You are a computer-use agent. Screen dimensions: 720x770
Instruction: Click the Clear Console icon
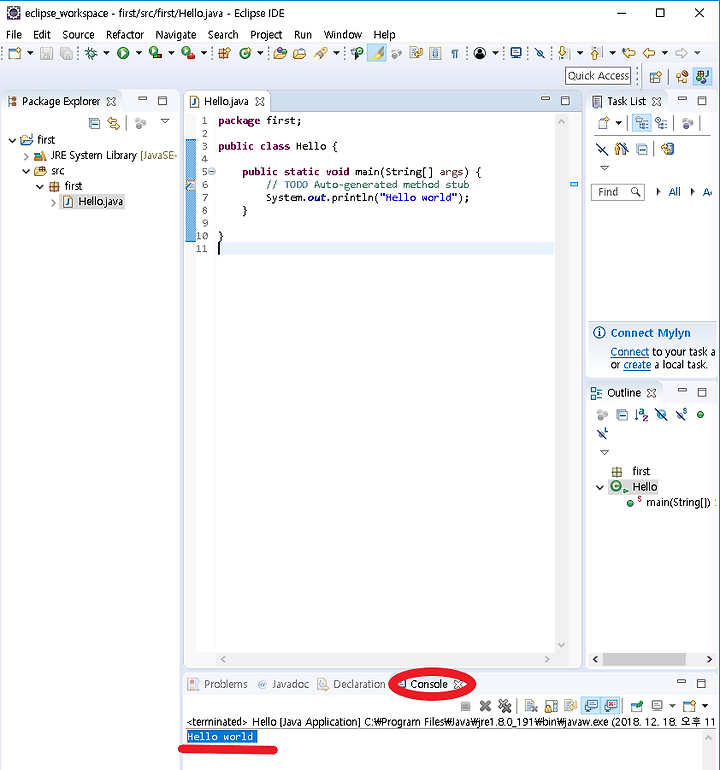[531, 706]
